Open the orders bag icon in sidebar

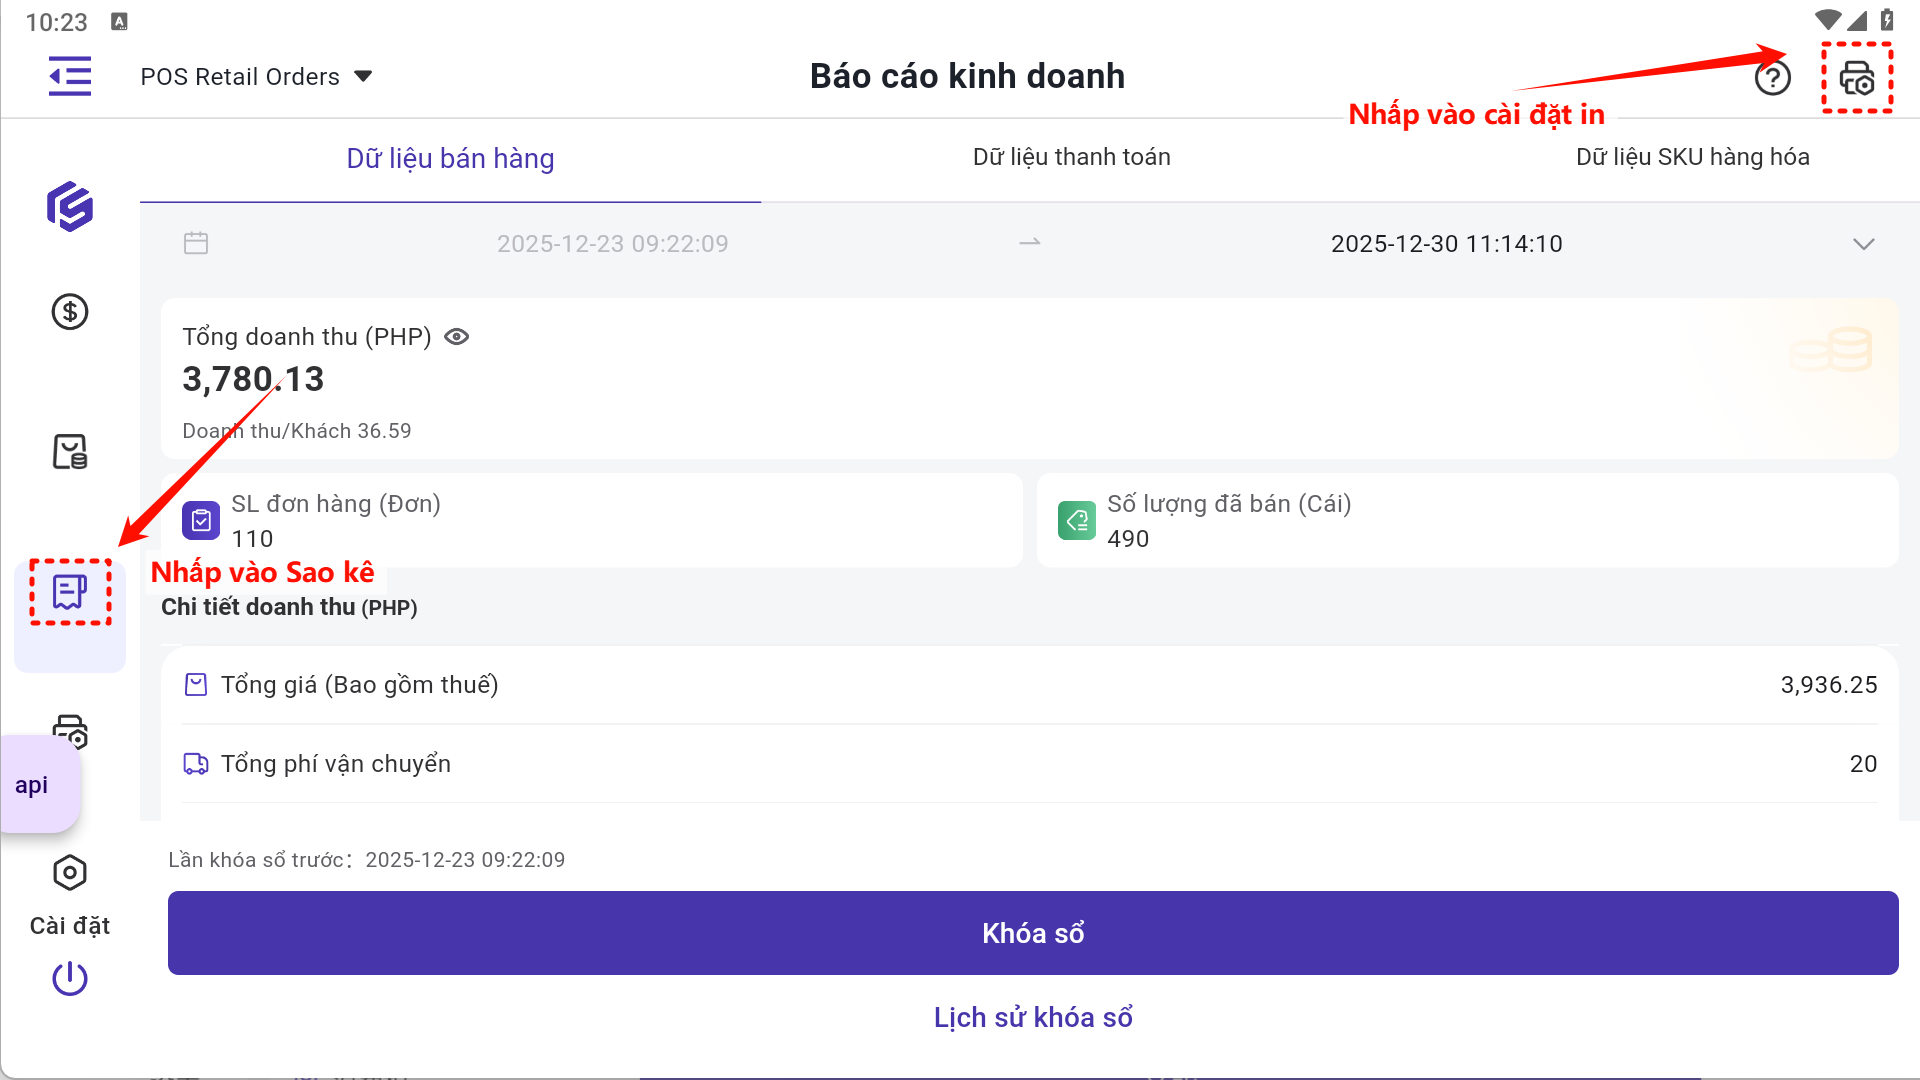[x=70, y=452]
